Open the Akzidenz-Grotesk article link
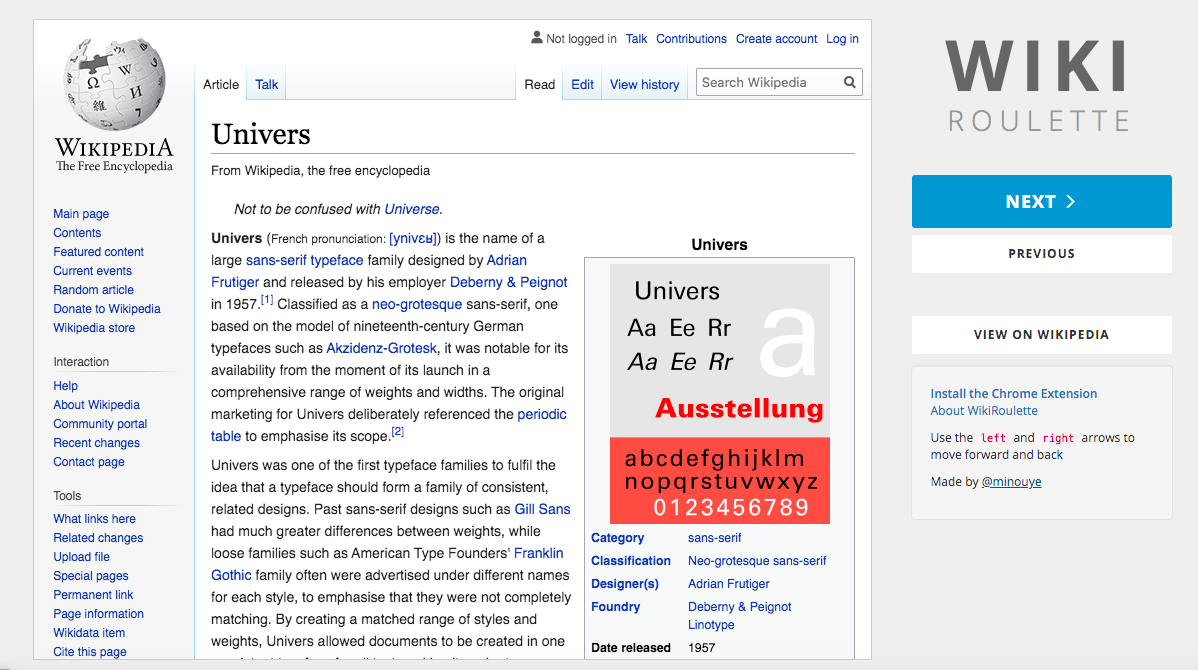The height and width of the screenshot is (670, 1198). click(381, 348)
